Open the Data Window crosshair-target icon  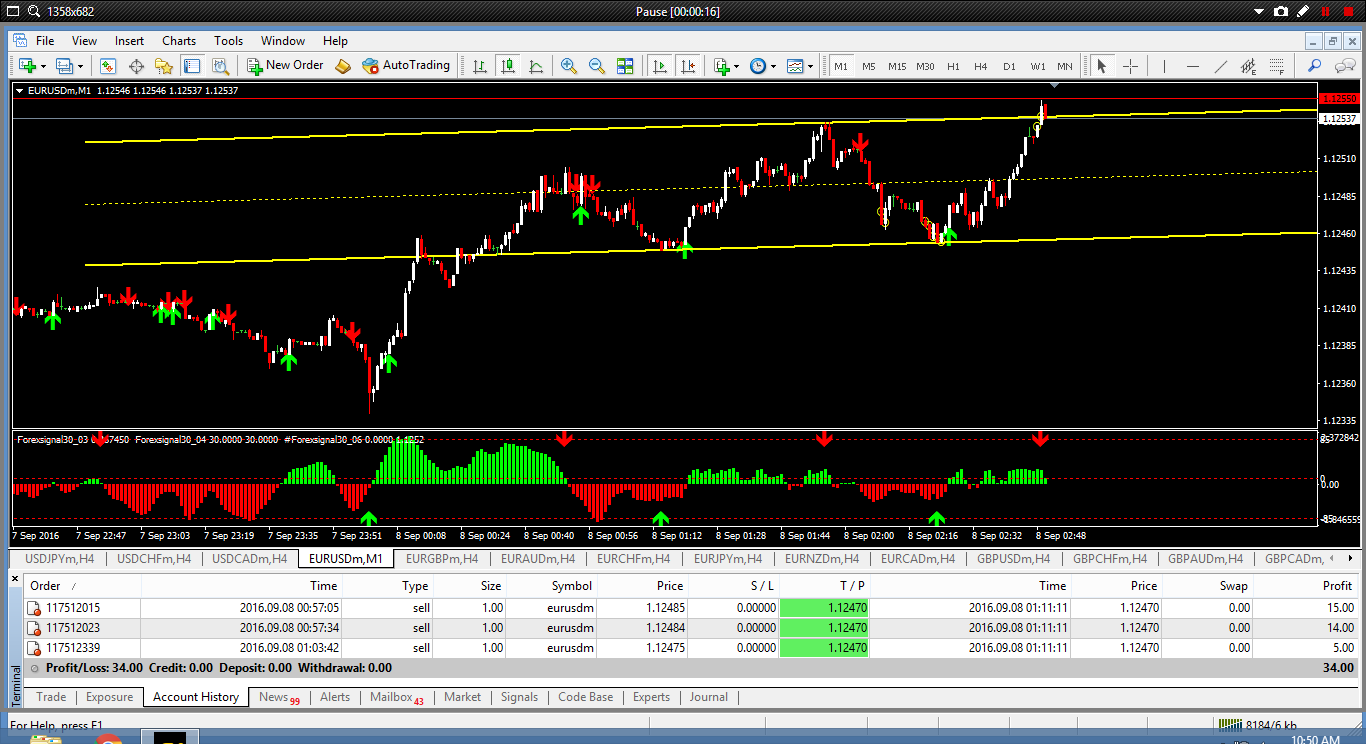coord(136,66)
